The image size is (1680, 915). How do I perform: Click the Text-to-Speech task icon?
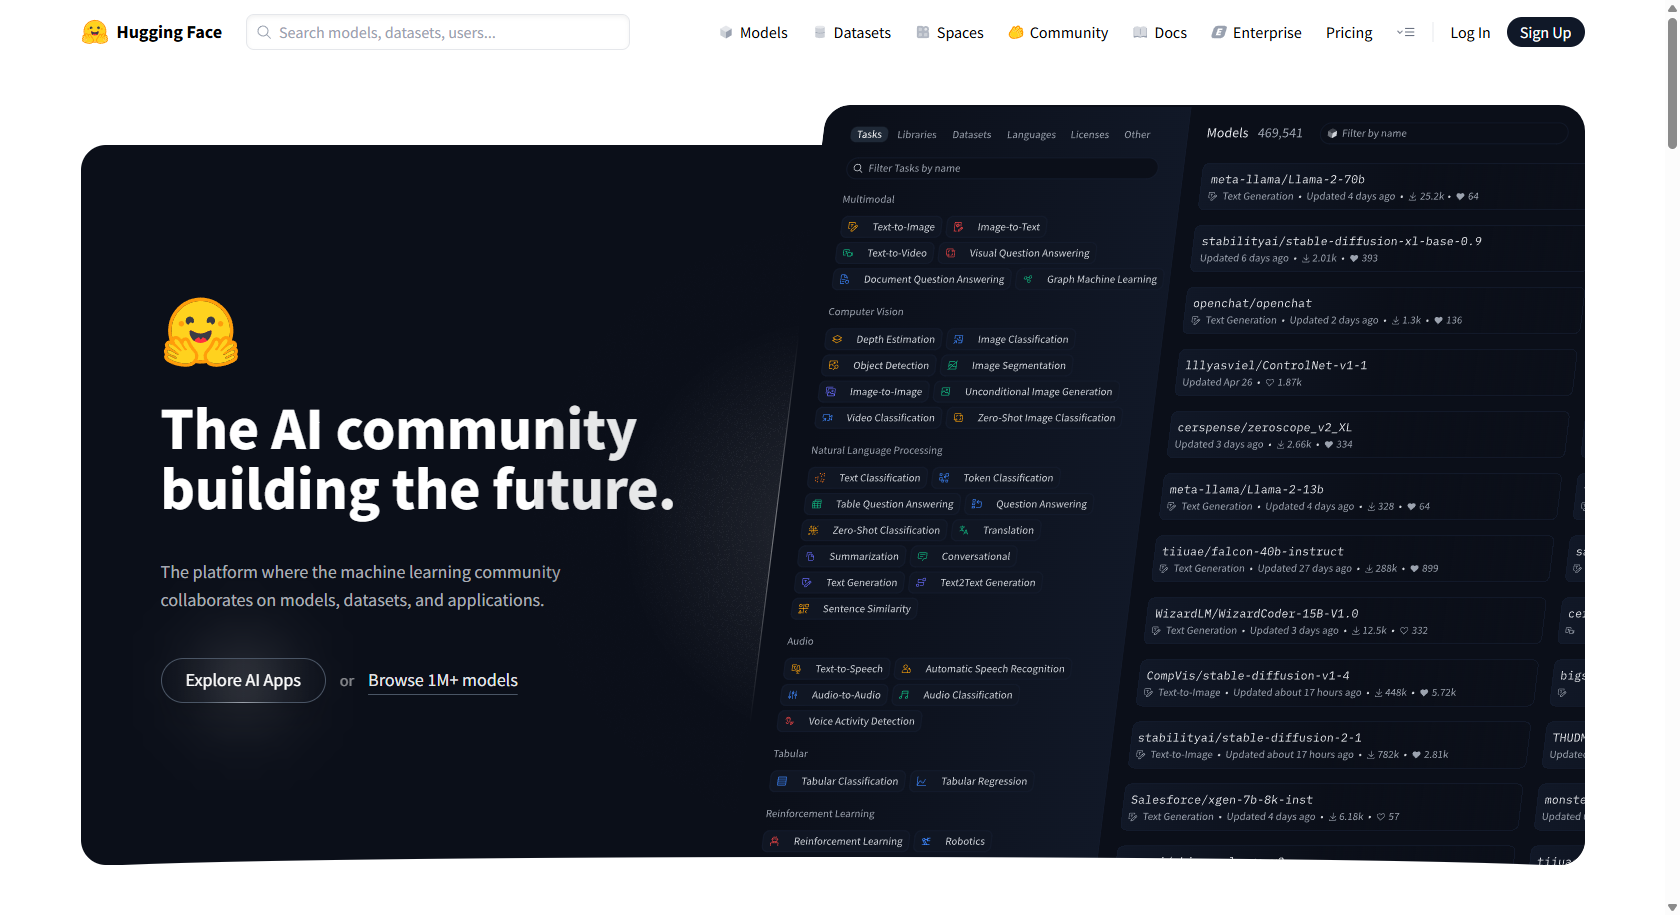pyautogui.click(x=796, y=668)
